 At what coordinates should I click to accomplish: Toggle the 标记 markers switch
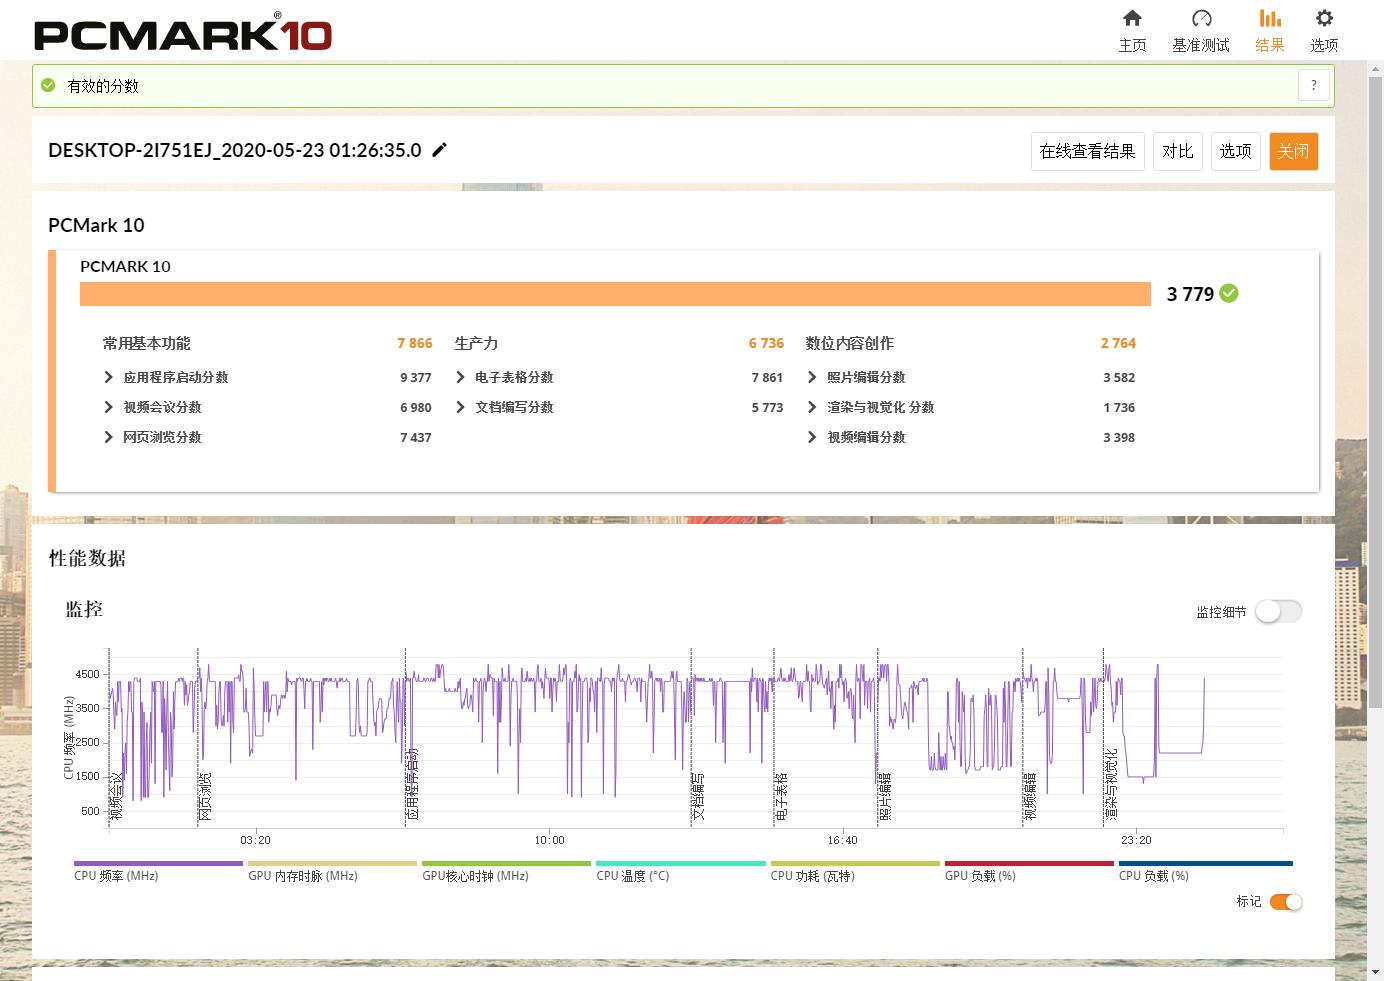click(1286, 902)
